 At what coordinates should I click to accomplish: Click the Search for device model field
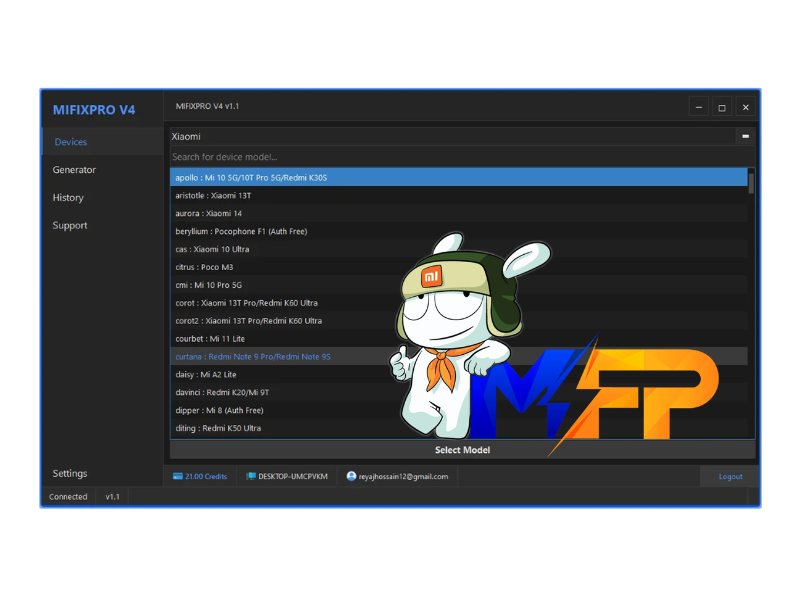pyautogui.click(x=462, y=157)
